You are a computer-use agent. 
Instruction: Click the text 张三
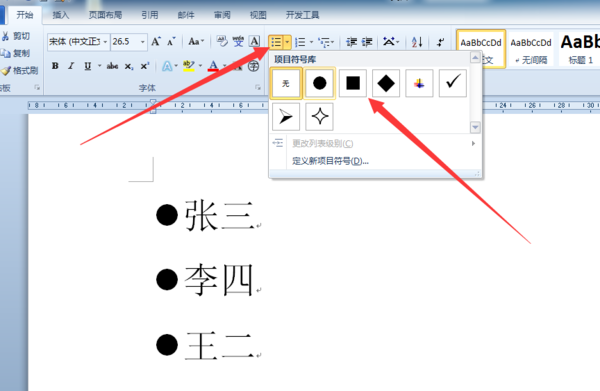point(219,215)
